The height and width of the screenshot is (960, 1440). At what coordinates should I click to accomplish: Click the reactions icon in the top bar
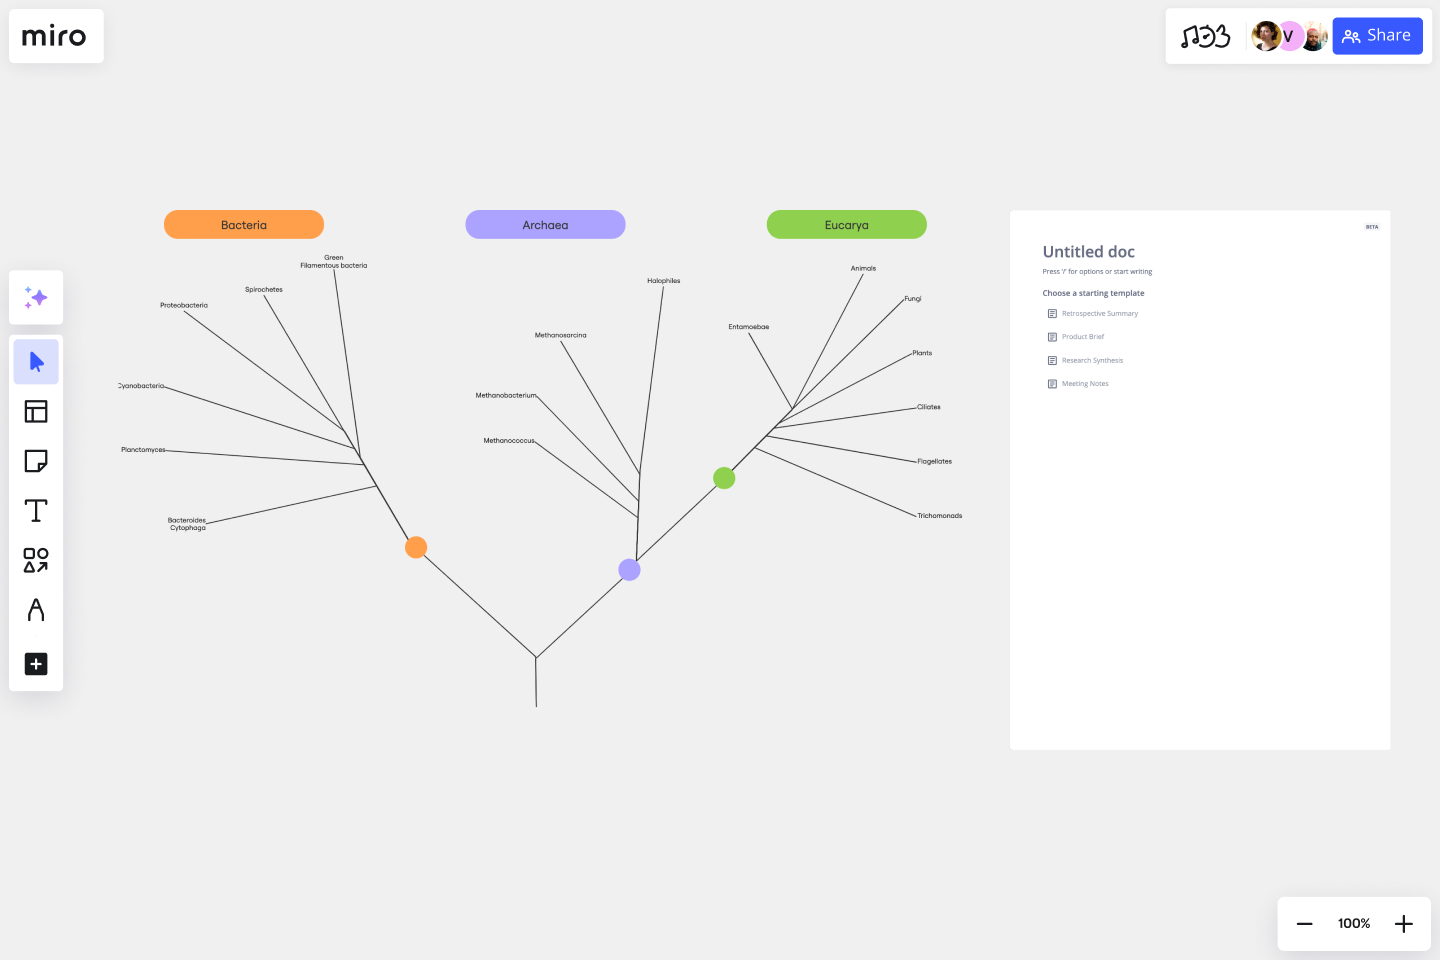tap(1207, 36)
